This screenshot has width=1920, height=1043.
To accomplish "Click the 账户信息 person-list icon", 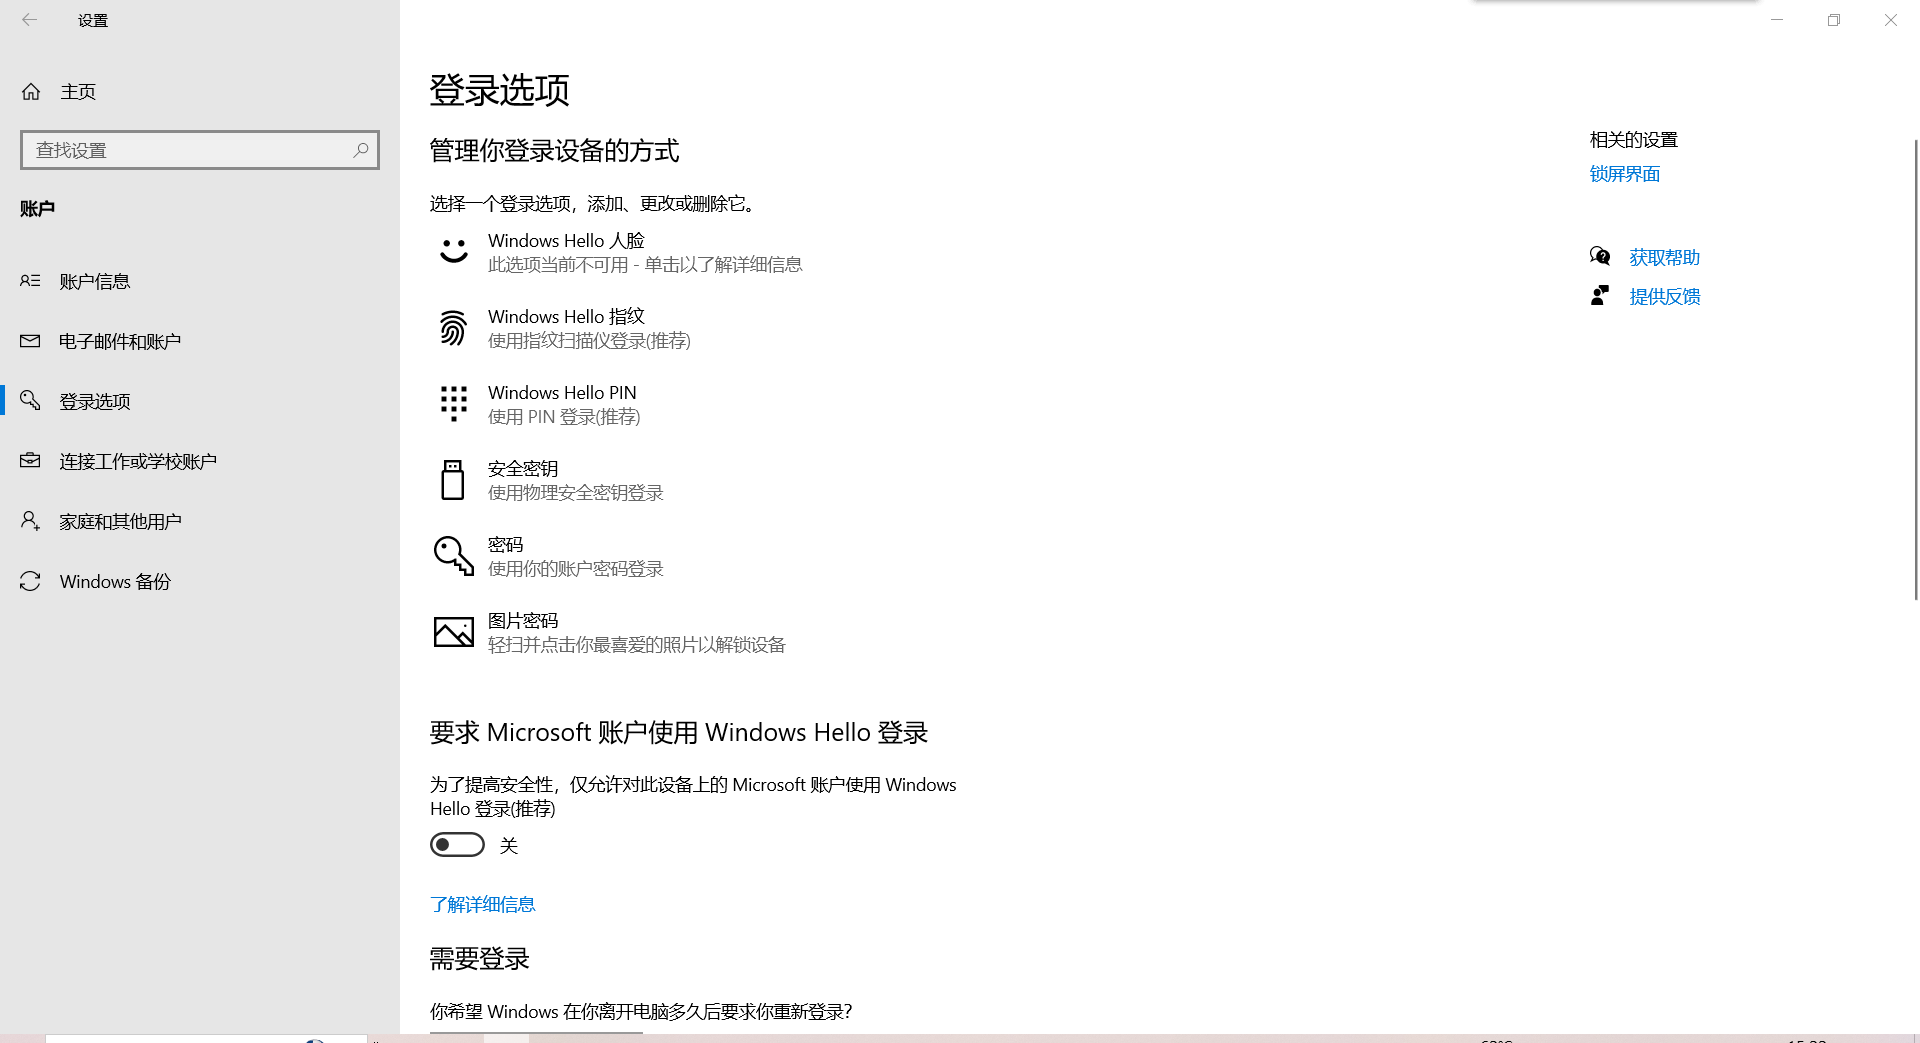I will click(x=30, y=281).
